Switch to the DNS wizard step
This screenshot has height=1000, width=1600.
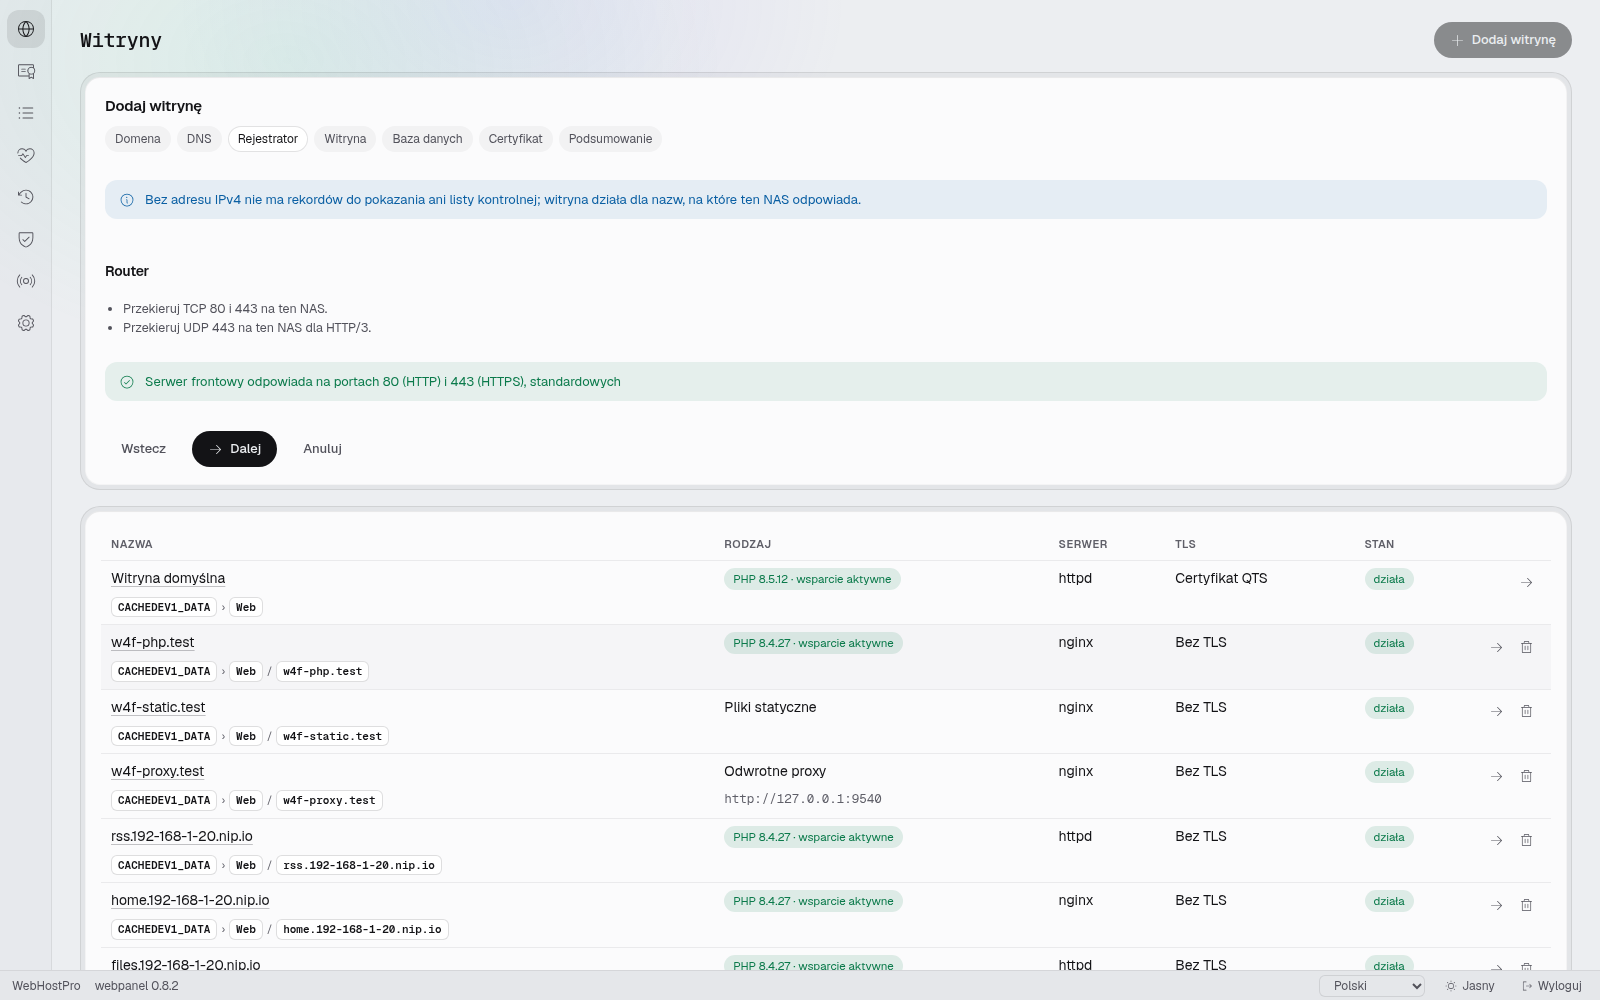coord(199,139)
